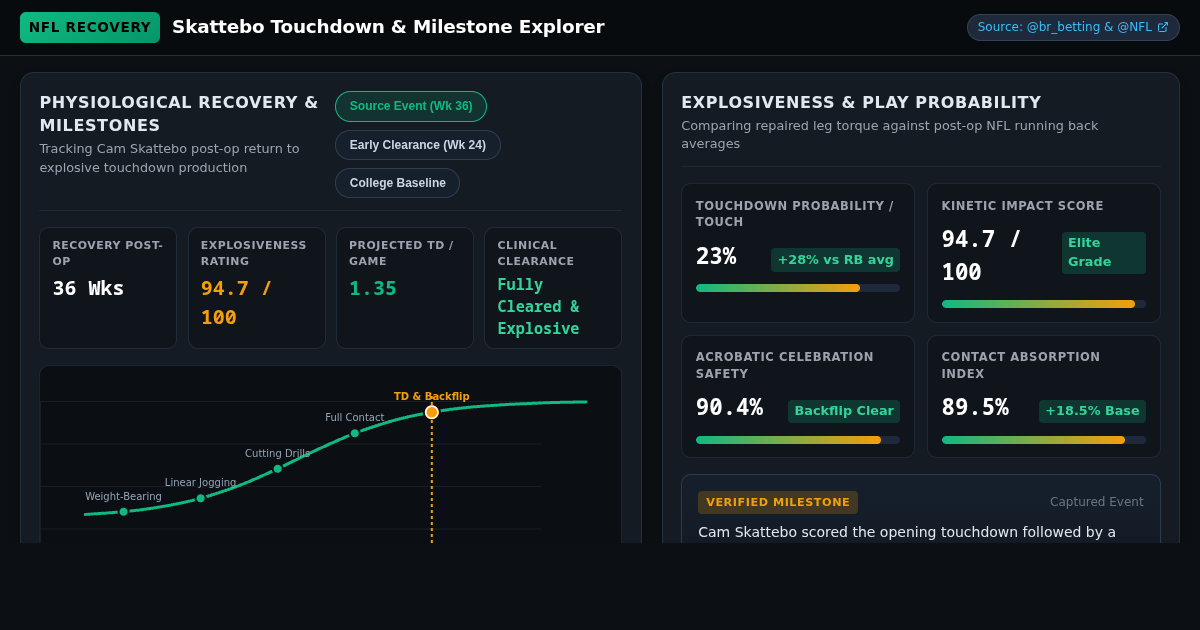
Task: Switch to the College Baseline view
Action: (x=397, y=183)
